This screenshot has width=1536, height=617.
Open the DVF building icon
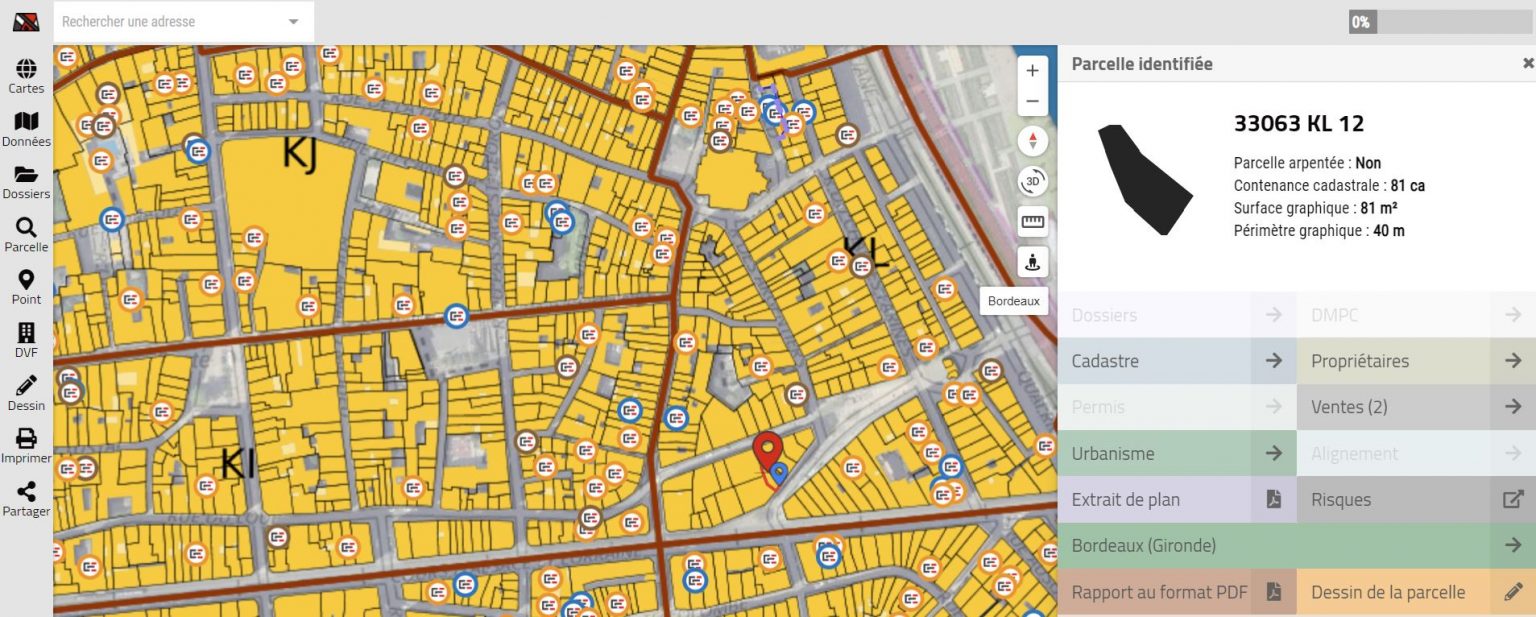click(26, 334)
